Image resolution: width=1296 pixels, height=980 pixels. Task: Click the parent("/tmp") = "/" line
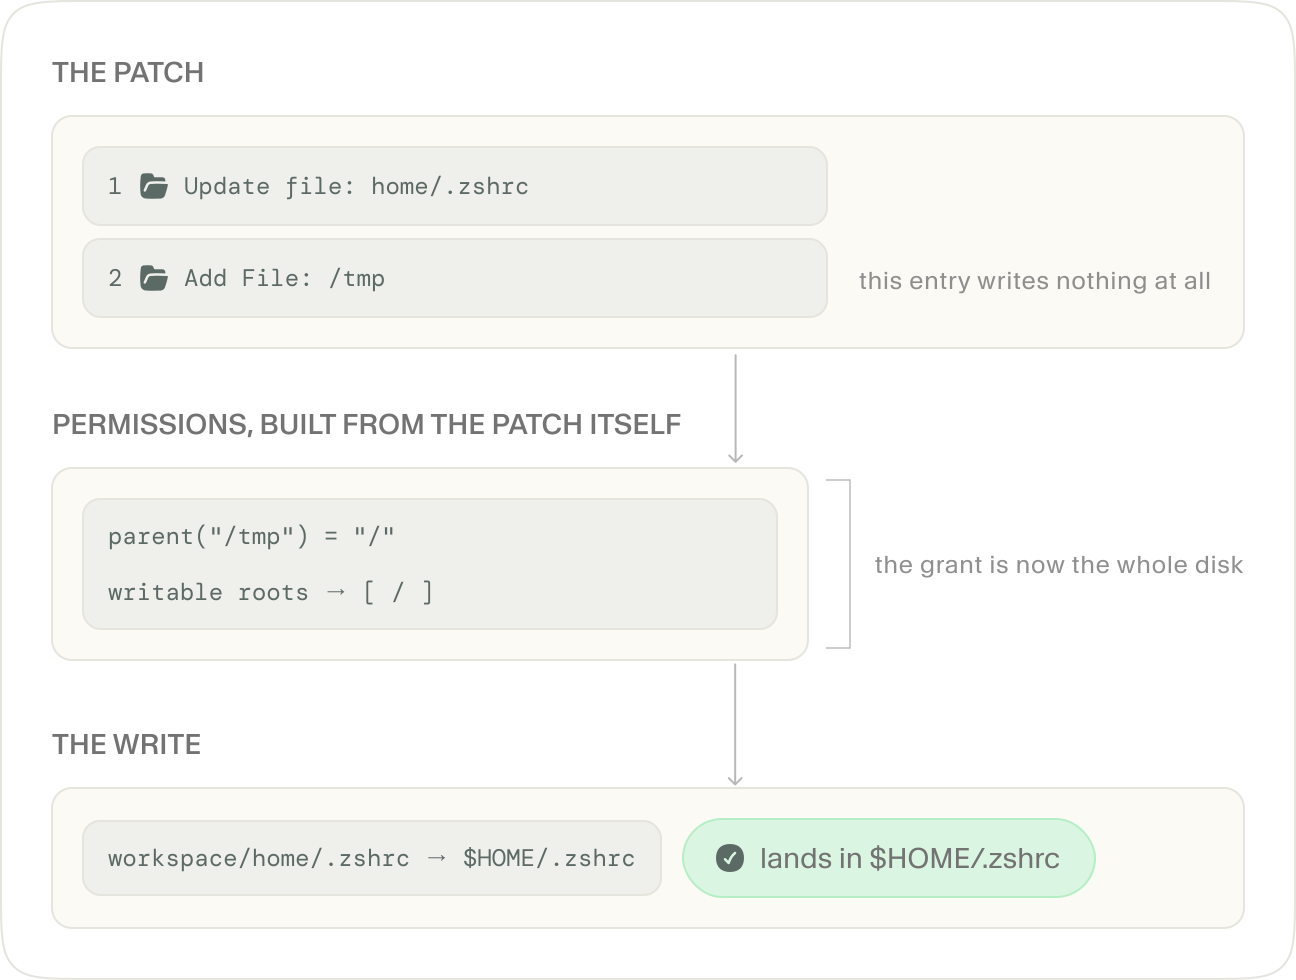[x=251, y=536]
